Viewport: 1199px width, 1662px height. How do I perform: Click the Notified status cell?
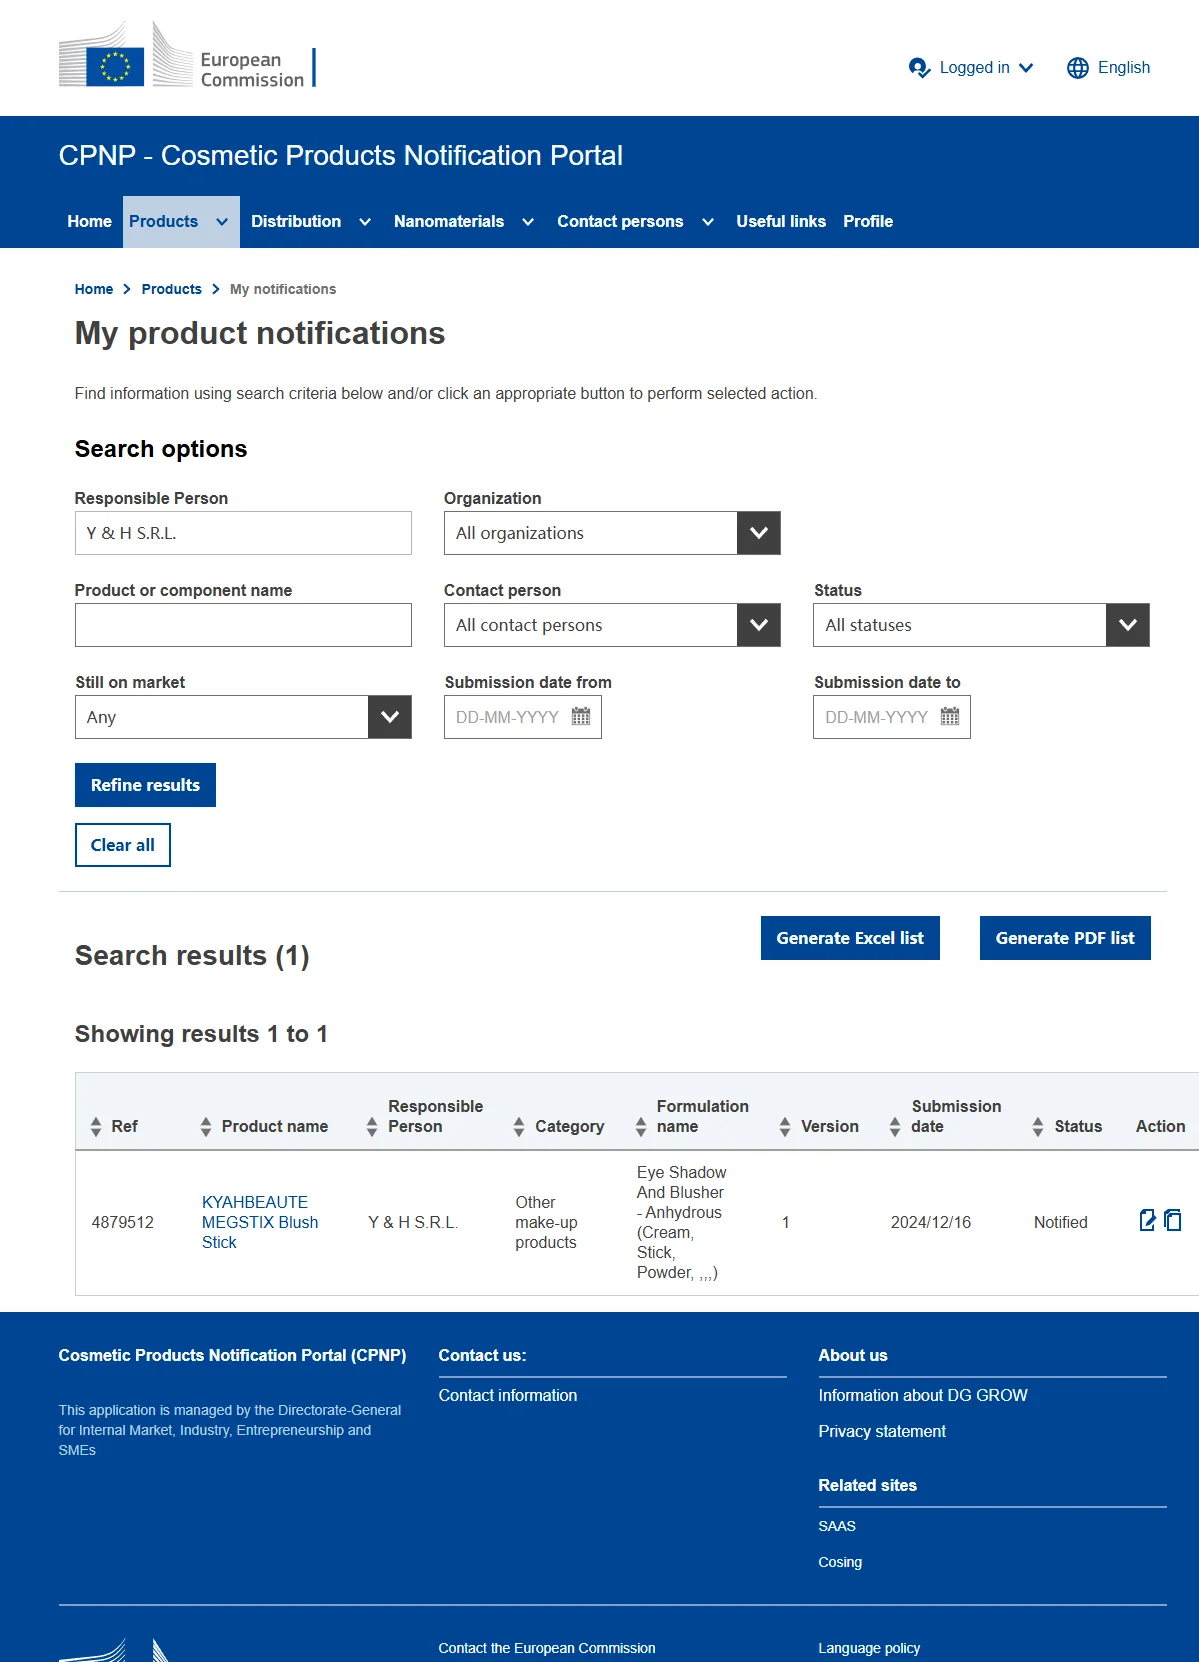[1061, 1222]
